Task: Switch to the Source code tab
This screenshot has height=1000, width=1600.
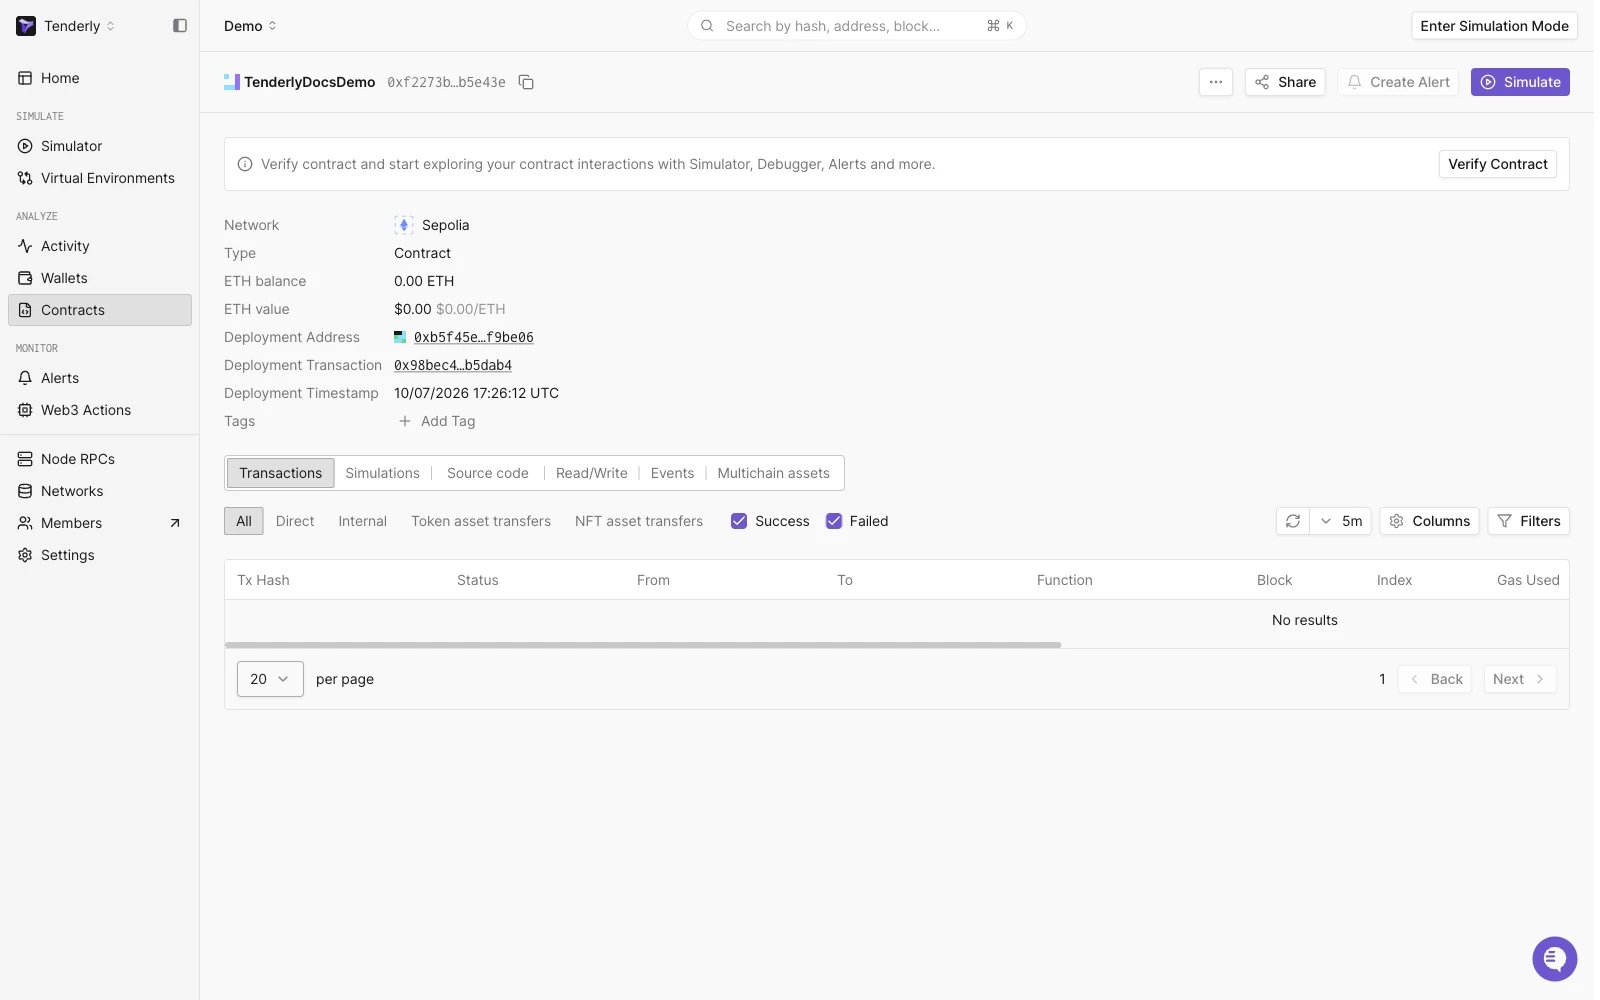Action: click(488, 473)
